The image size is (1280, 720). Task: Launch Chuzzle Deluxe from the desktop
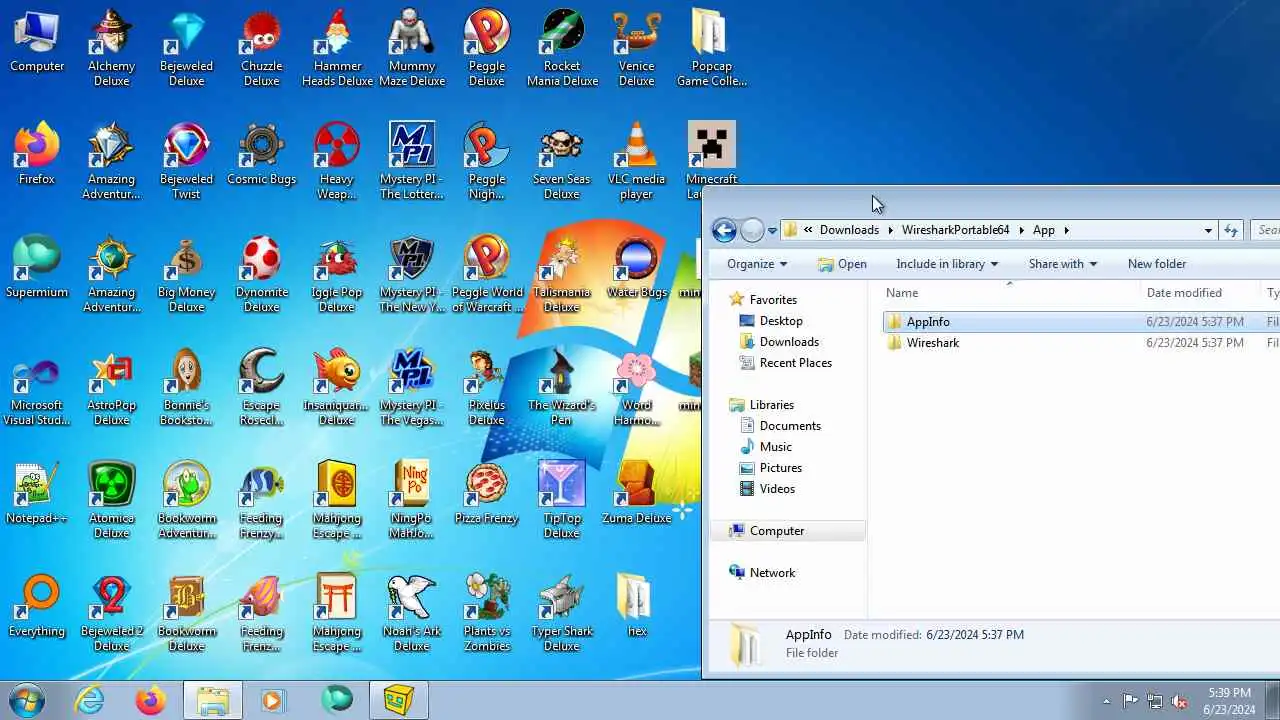coord(261,48)
